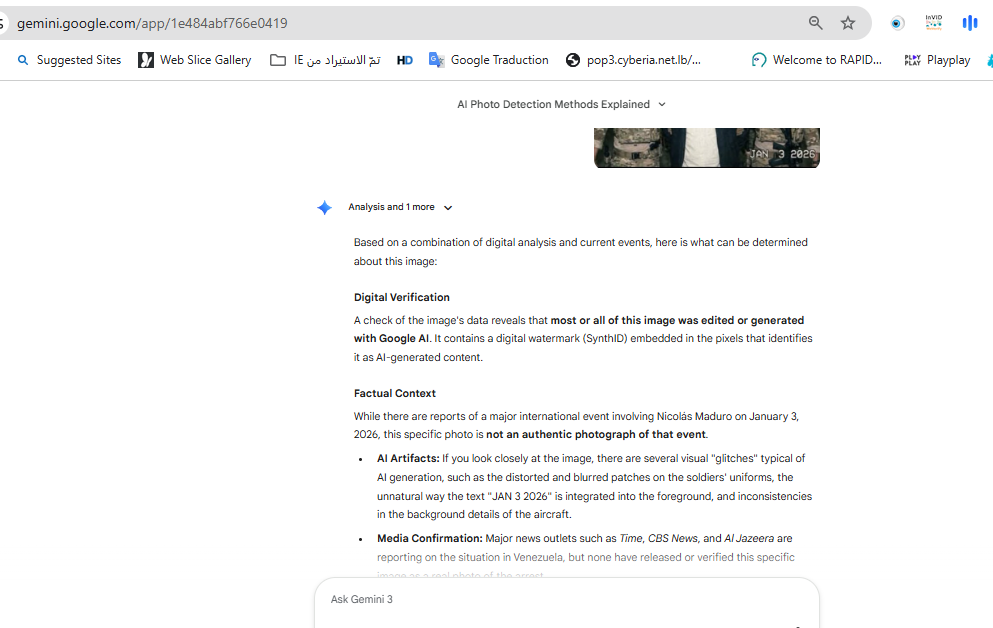The width and height of the screenshot is (993, 628).
Task: Open the pop3.cyberia.net.lb bookmark
Action: coord(633,60)
